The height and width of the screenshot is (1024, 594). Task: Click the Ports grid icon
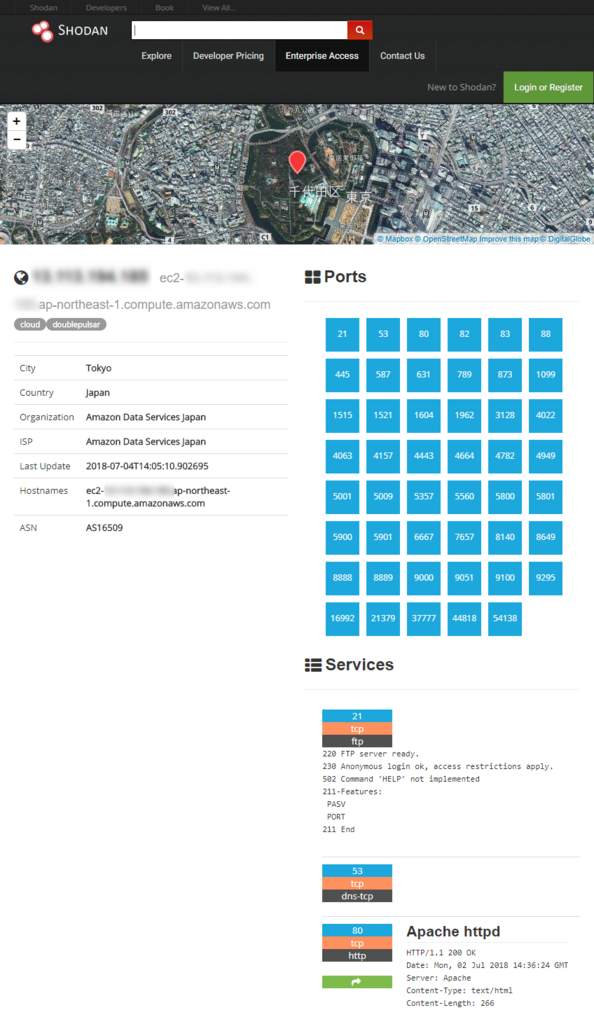(x=313, y=277)
